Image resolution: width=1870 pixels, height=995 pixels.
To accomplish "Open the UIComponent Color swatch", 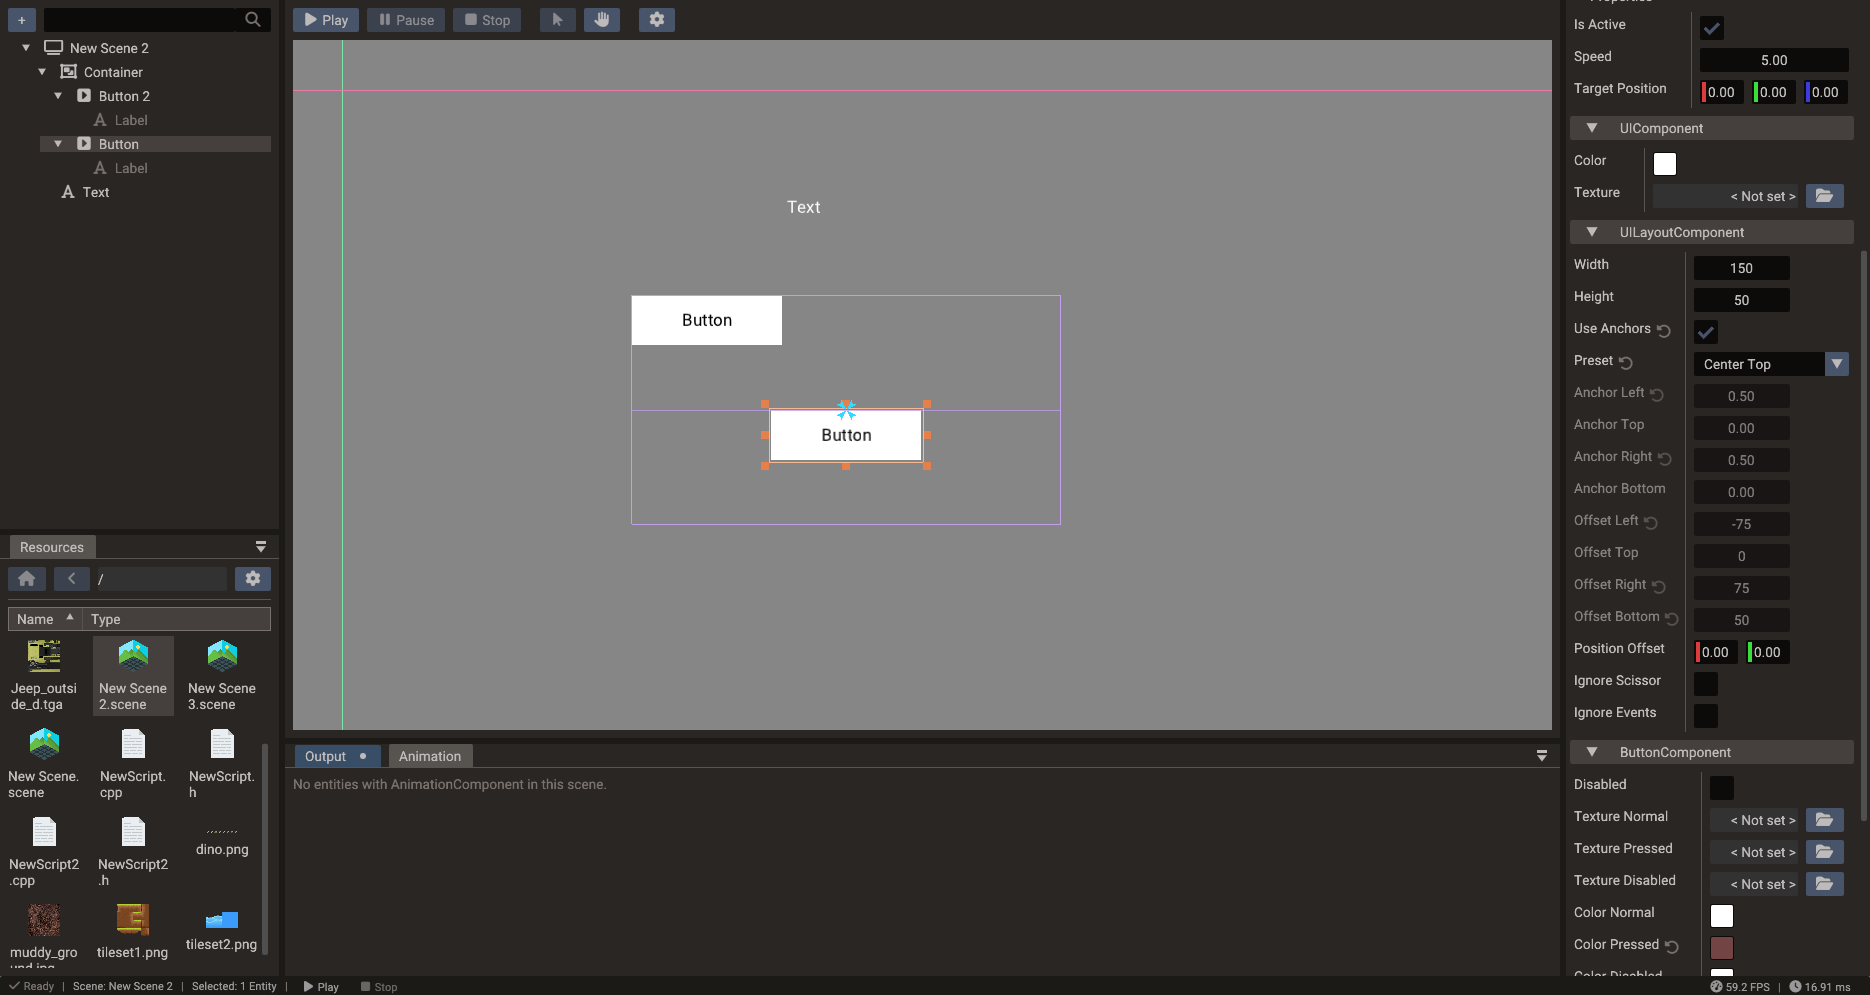I will [x=1665, y=164].
